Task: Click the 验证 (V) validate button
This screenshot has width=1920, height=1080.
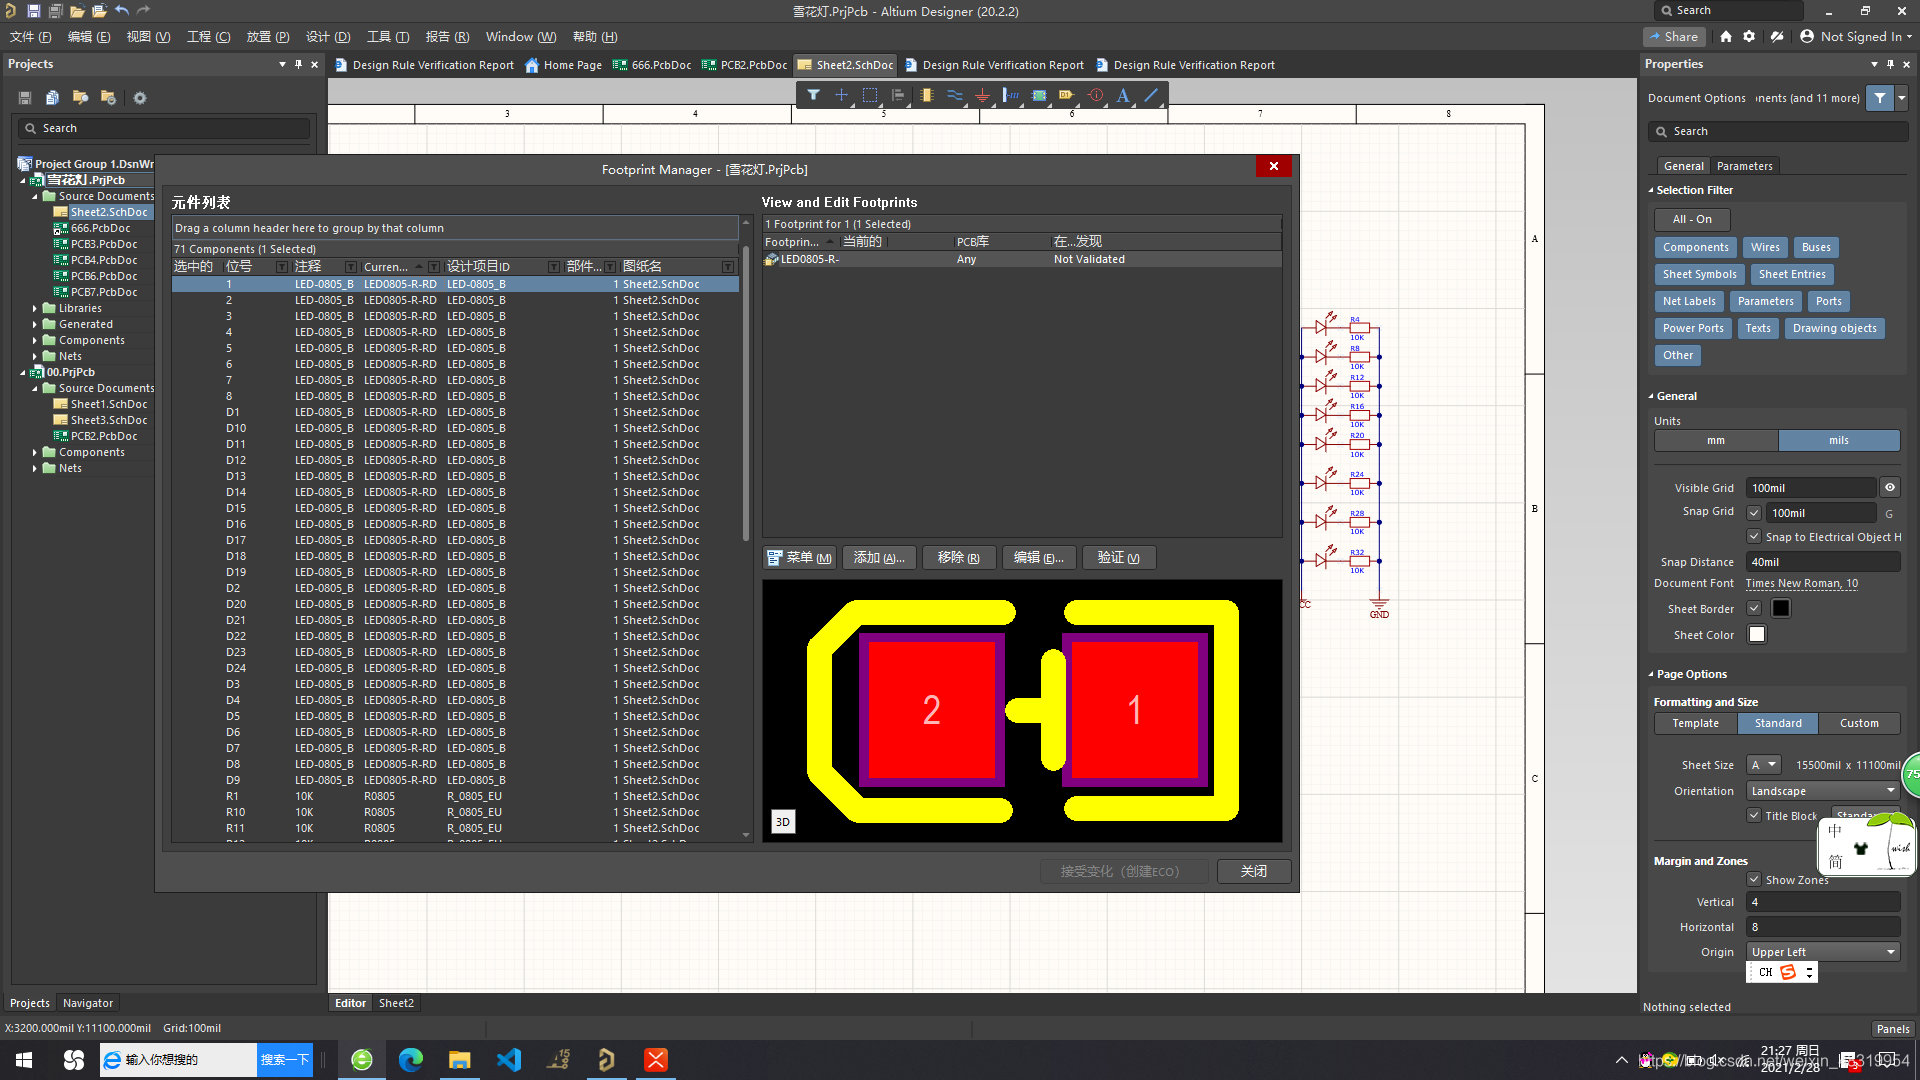Action: coord(1119,558)
